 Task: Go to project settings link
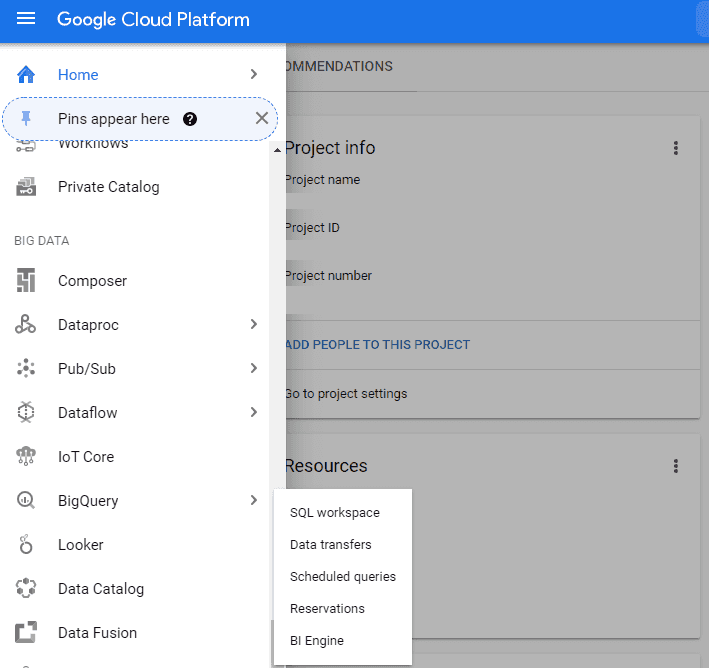[346, 393]
